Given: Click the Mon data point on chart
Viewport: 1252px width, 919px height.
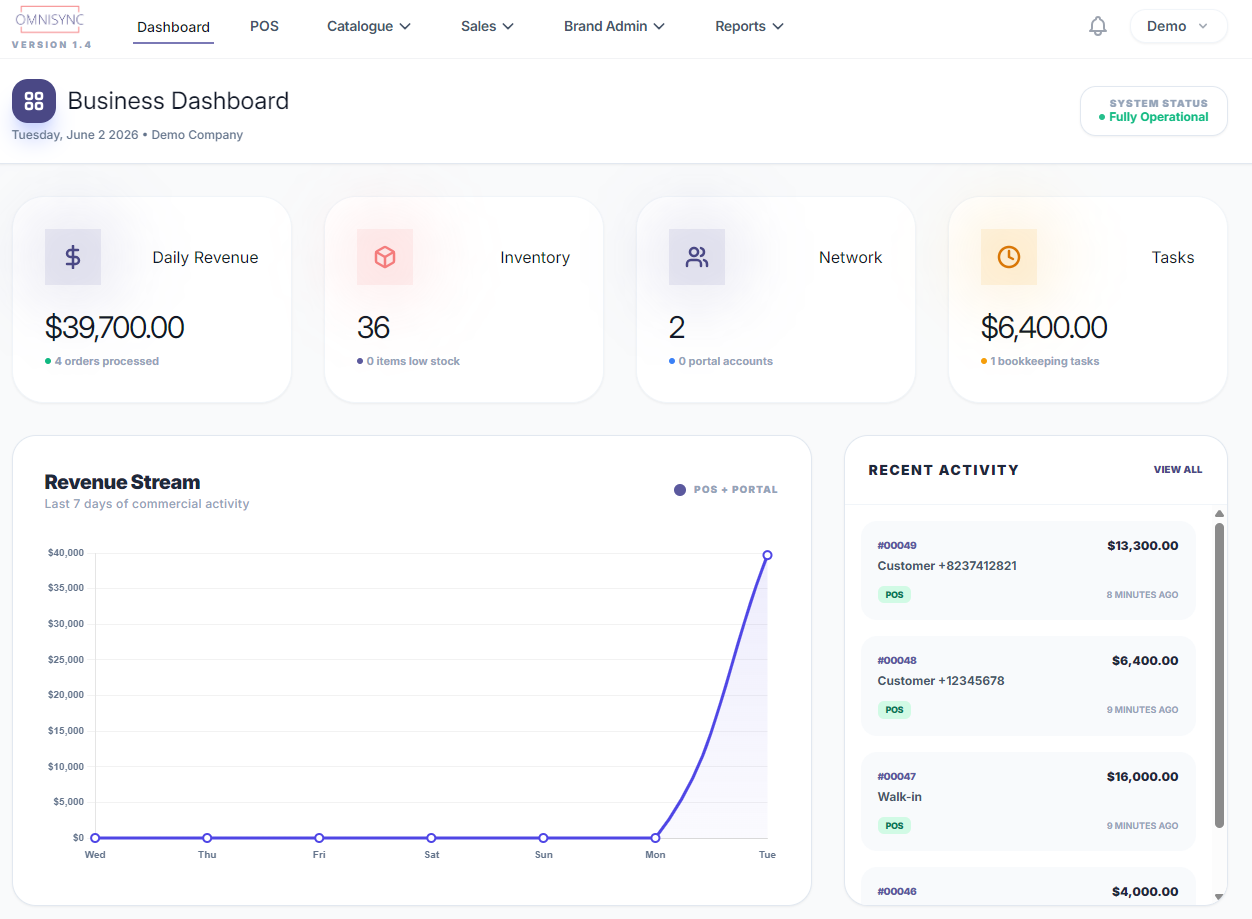Looking at the screenshot, I should (655, 838).
